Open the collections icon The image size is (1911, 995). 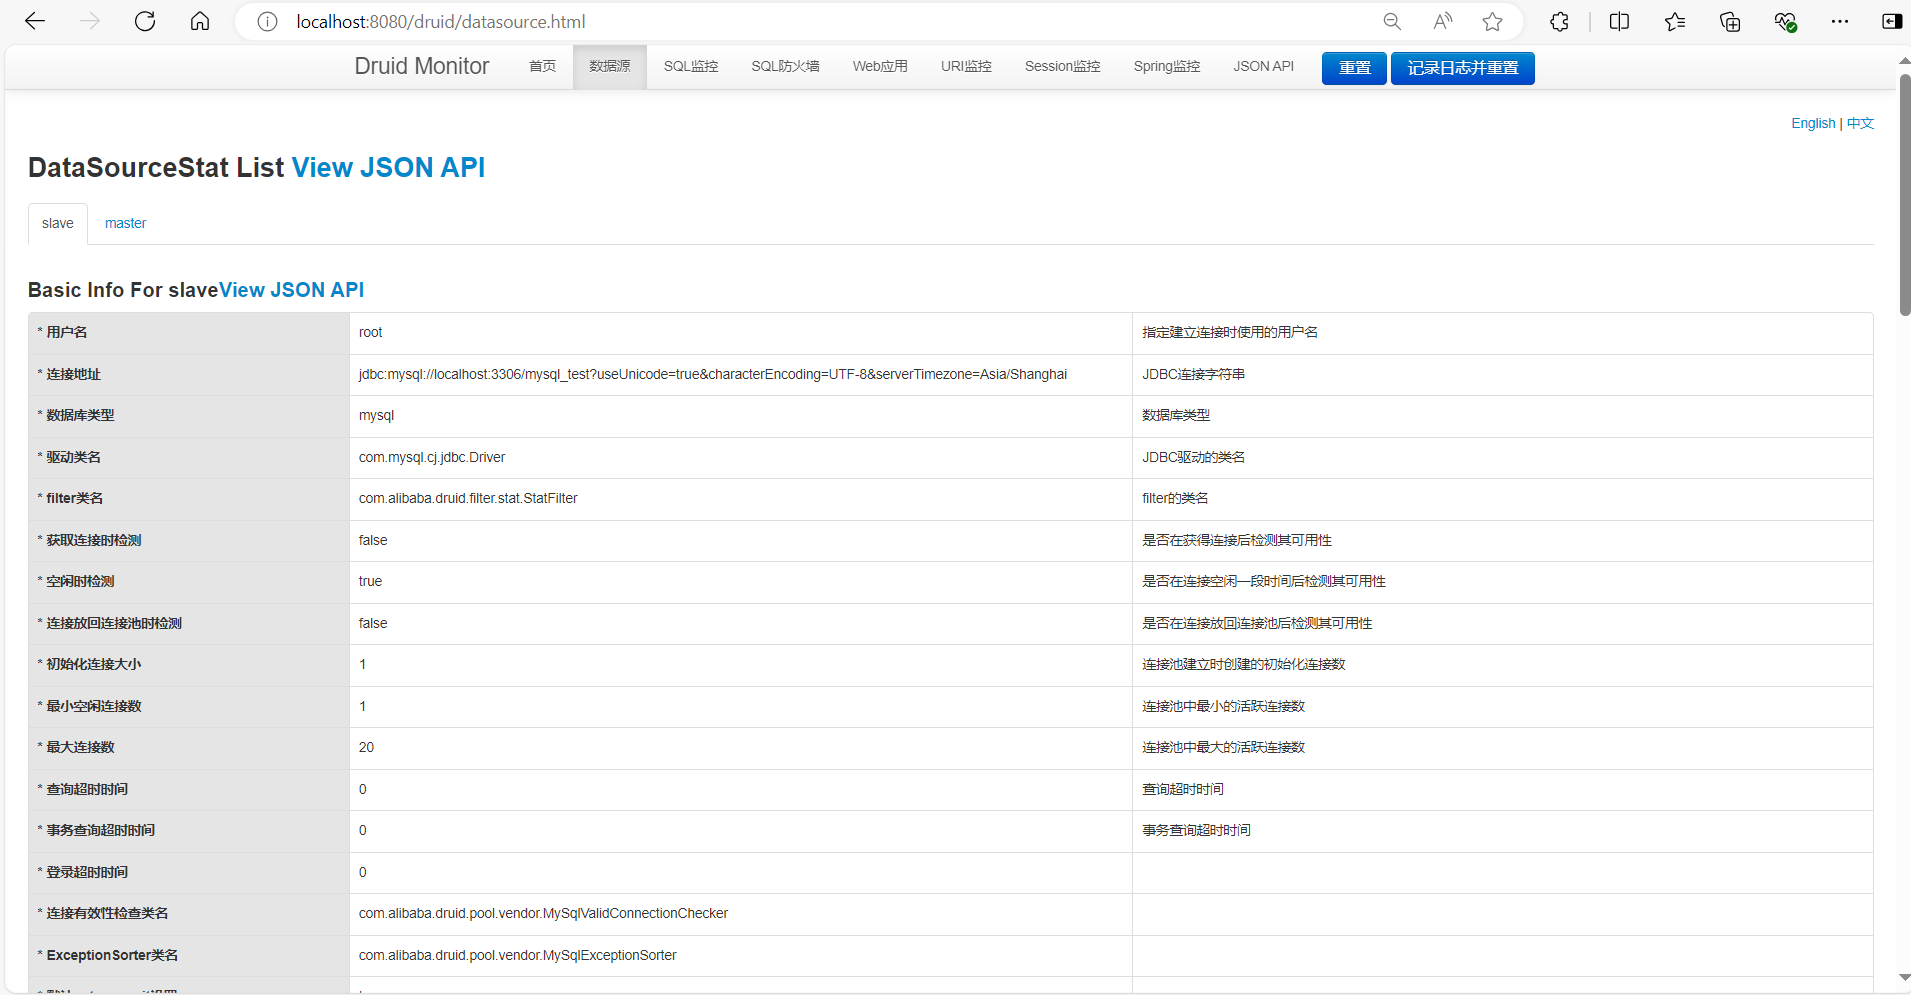[1730, 21]
